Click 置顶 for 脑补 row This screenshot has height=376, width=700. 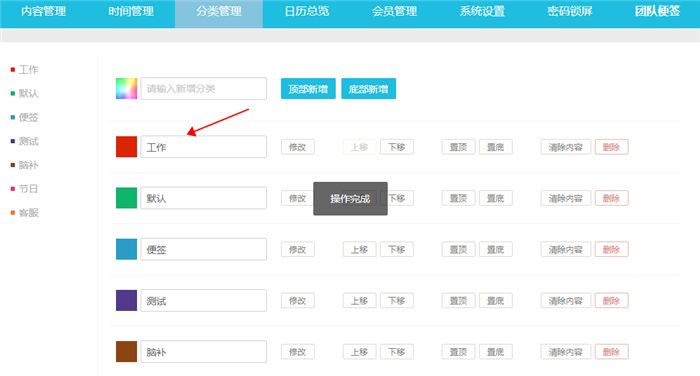458,351
